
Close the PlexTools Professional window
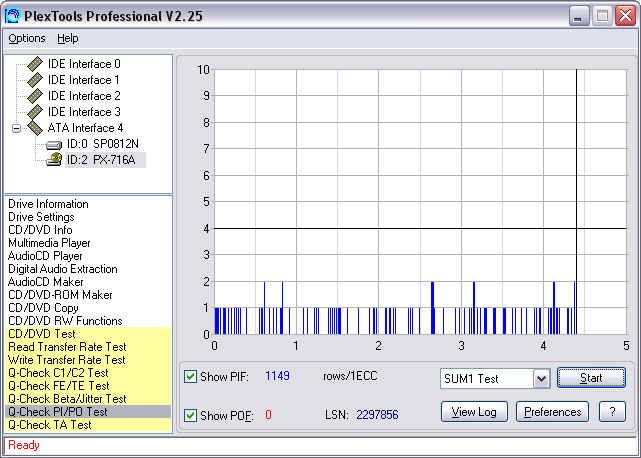click(x=625, y=16)
